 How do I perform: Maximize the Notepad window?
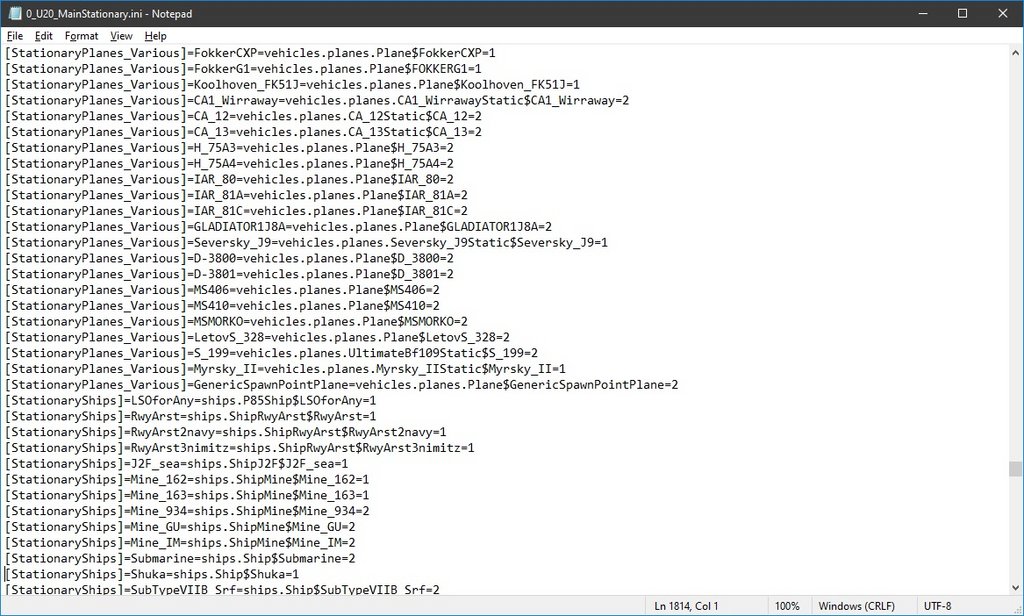(x=962, y=13)
